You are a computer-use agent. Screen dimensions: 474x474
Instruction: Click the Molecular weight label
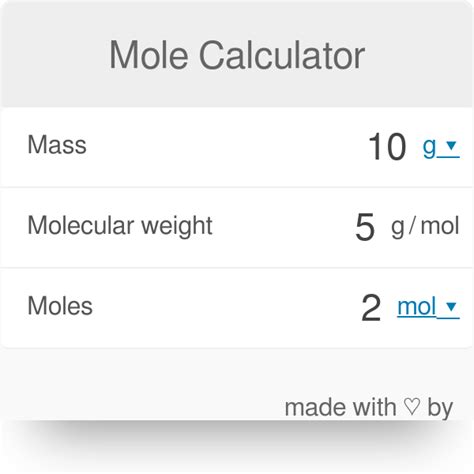120,226
